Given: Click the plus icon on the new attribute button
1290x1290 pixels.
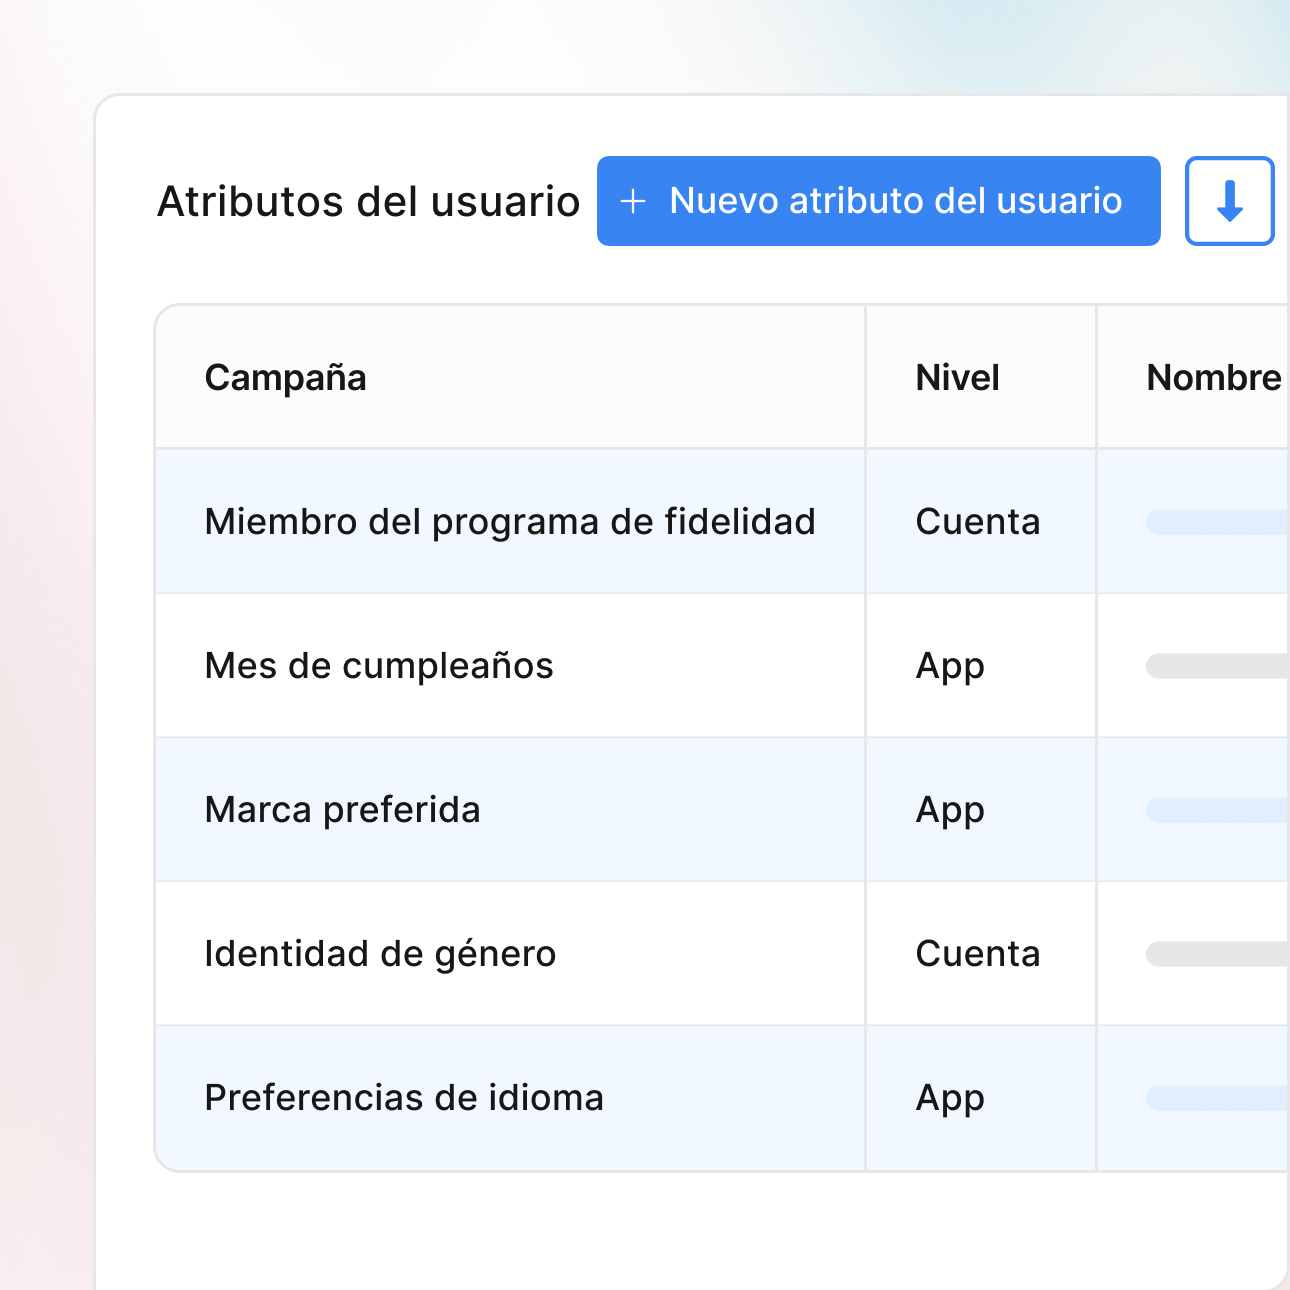Looking at the screenshot, I should [x=633, y=201].
